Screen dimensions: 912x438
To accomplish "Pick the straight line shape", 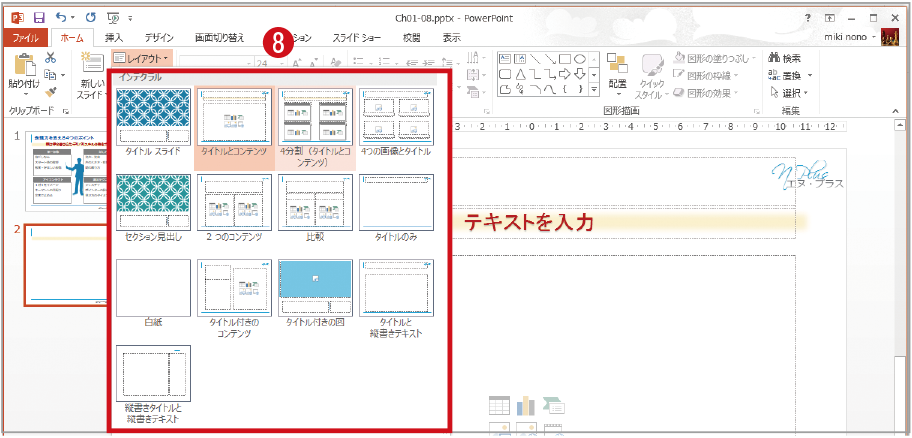I will (x=535, y=59).
